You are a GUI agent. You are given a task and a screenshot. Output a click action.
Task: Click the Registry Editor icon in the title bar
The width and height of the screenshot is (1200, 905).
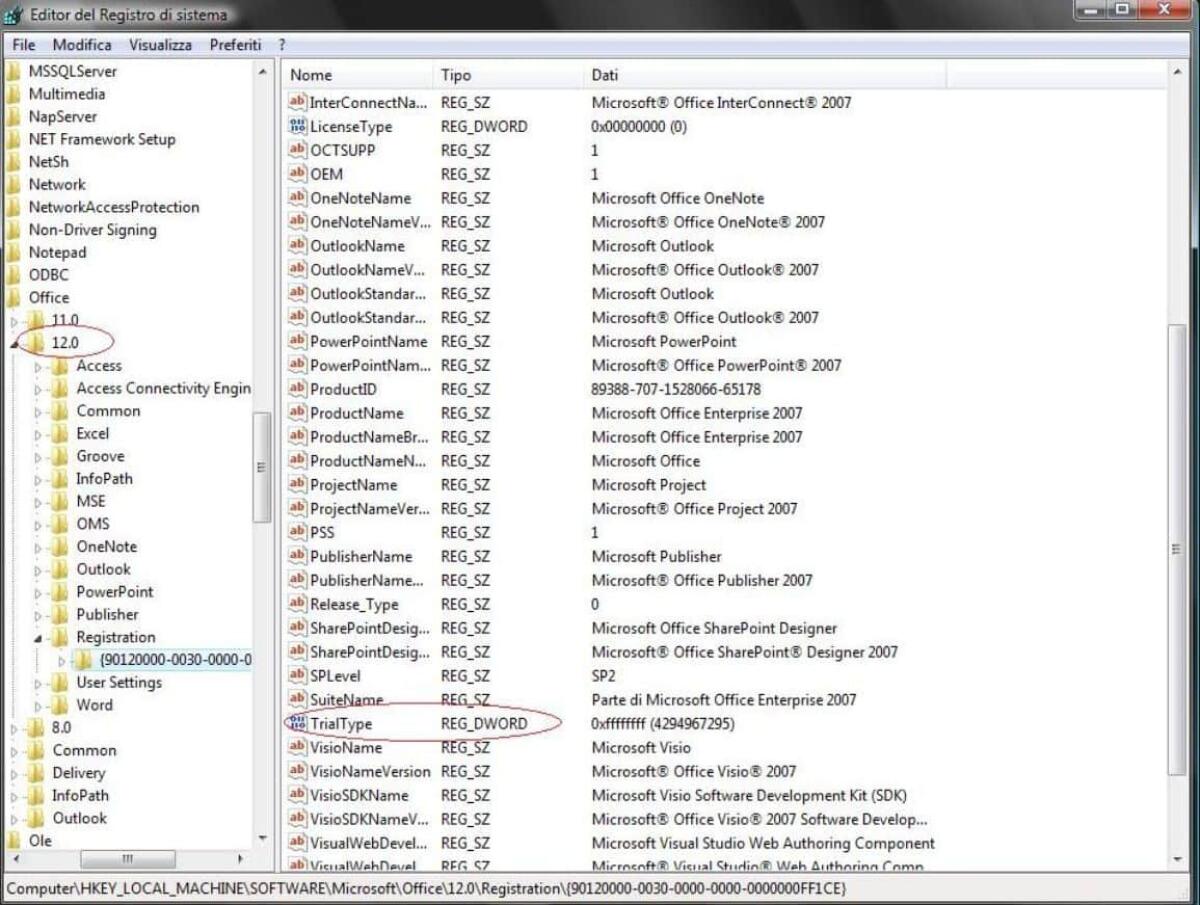tap(14, 14)
